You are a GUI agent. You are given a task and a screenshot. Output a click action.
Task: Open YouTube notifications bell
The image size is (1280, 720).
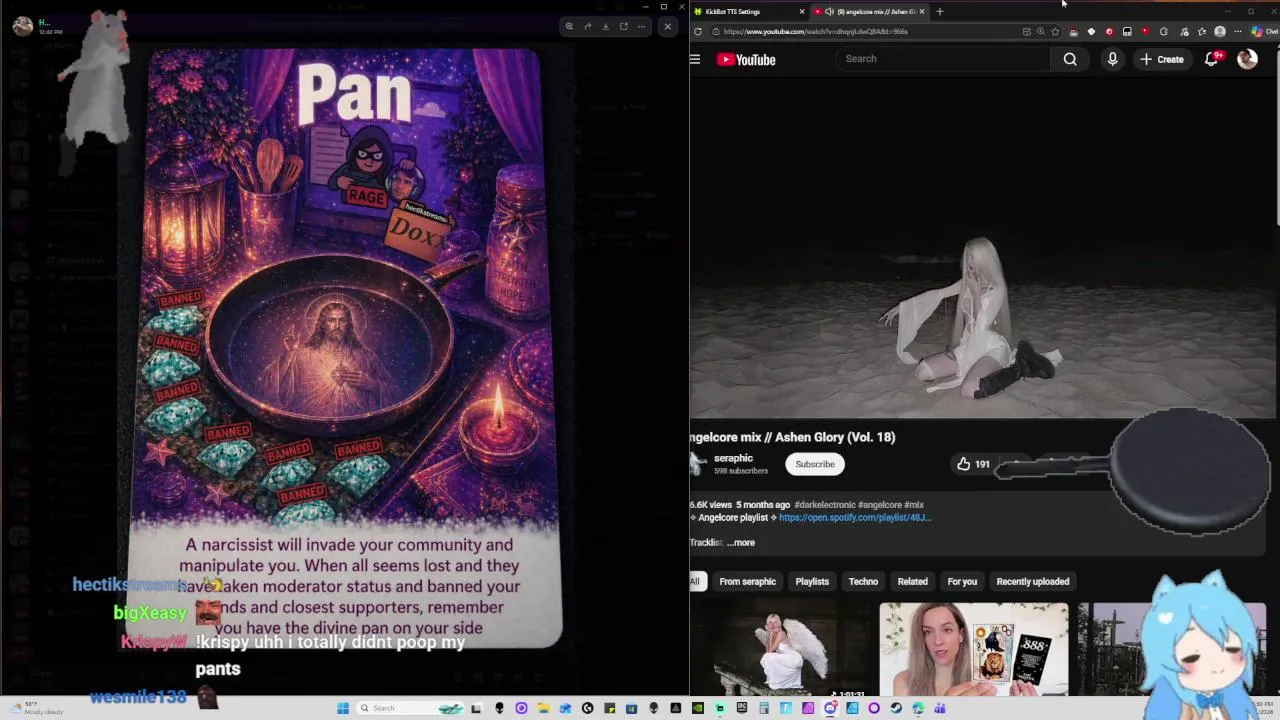click(1212, 59)
